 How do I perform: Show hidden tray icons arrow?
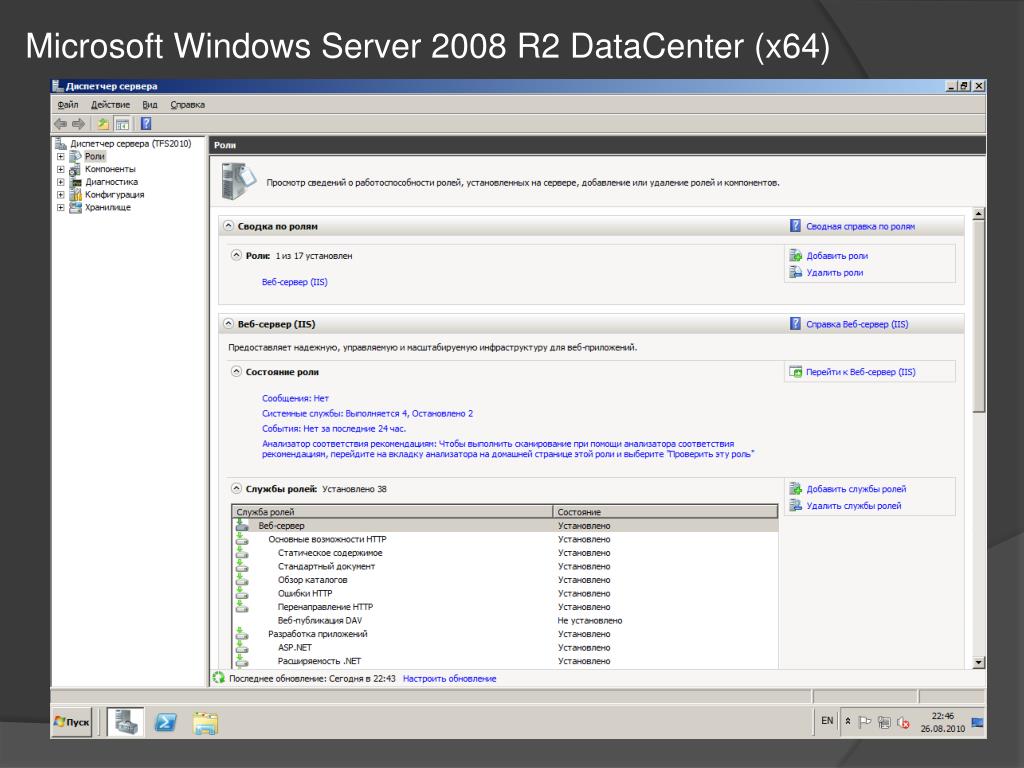pos(848,721)
